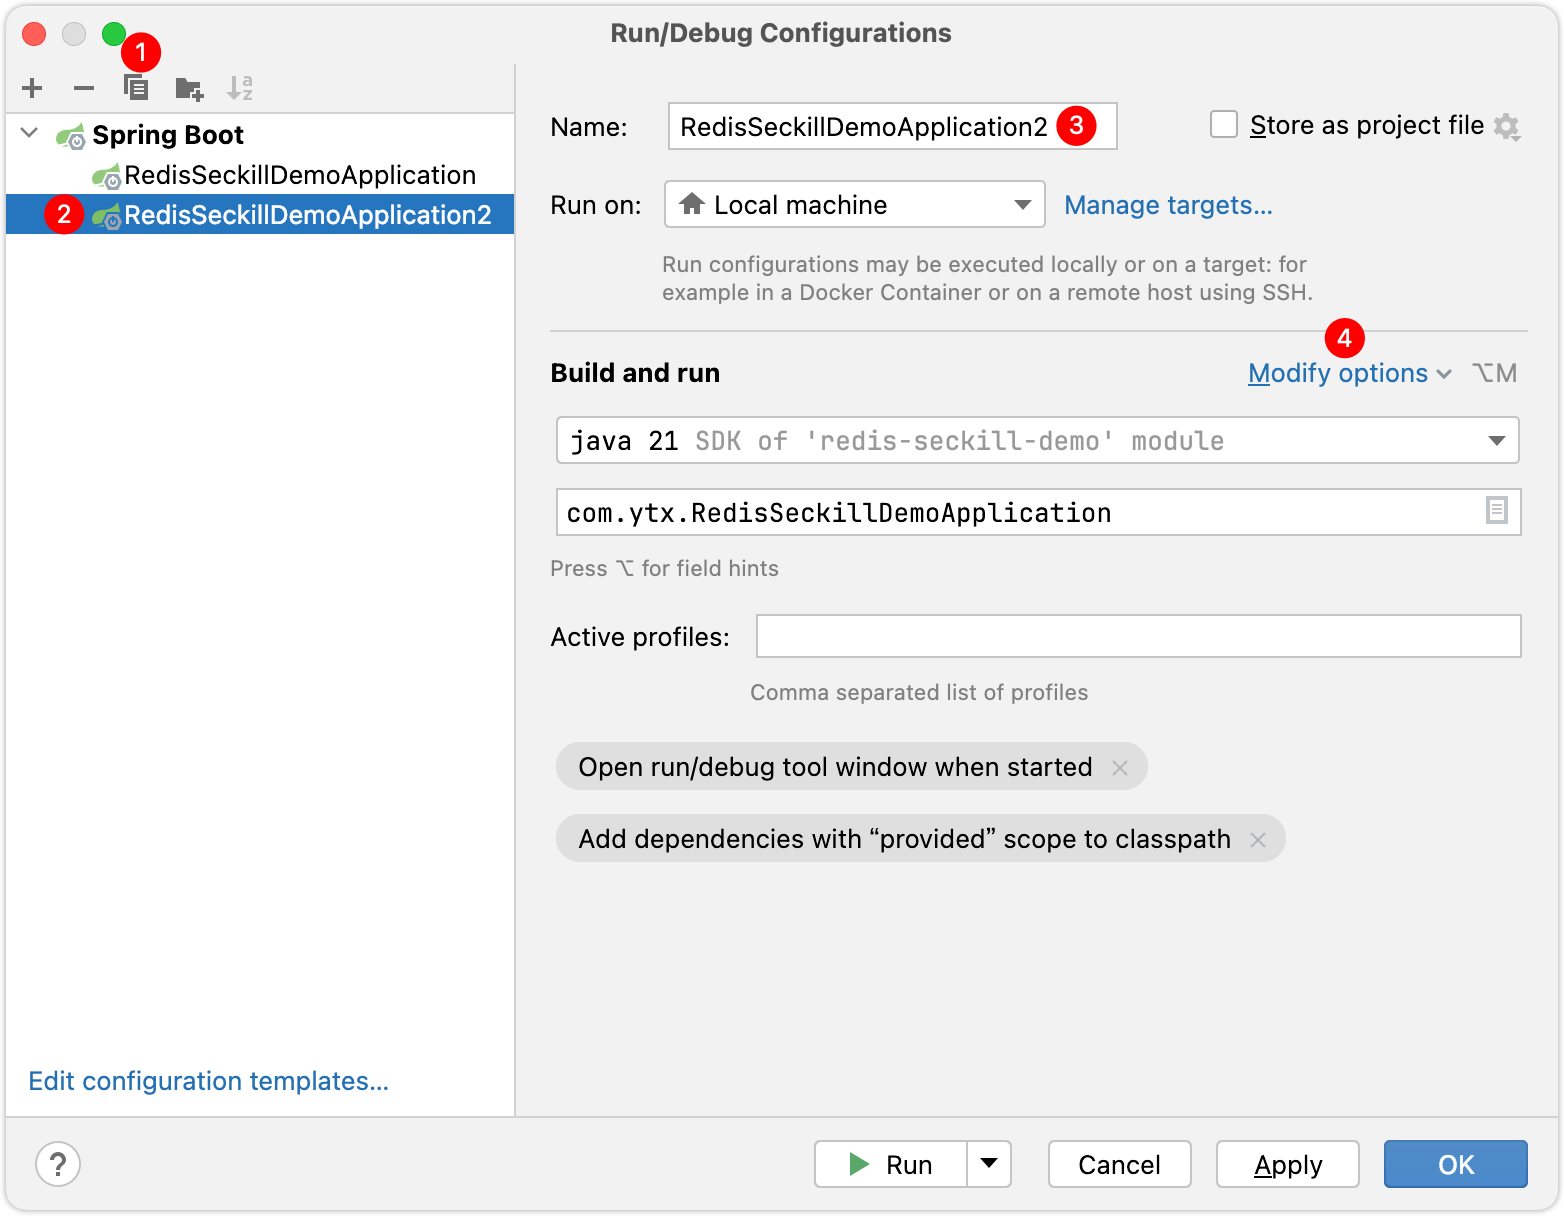
Task: Add a new run configuration
Action: (31, 88)
